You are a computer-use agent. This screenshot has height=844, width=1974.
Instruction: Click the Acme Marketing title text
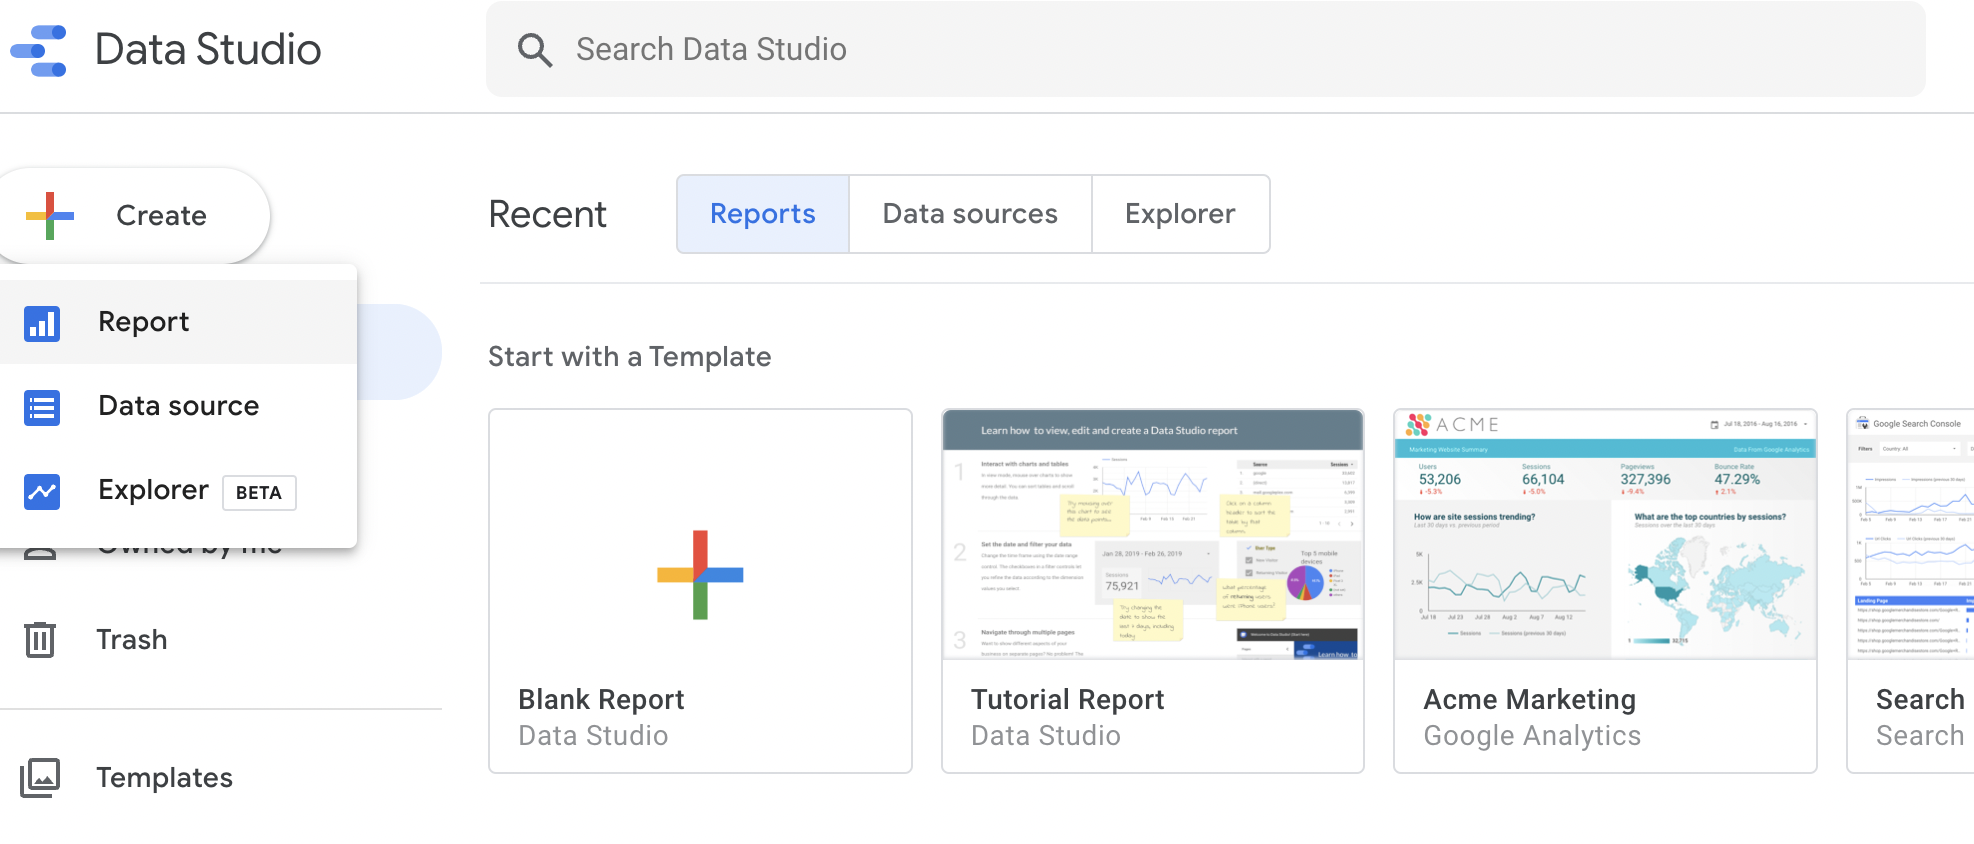pyautogui.click(x=1529, y=699)
